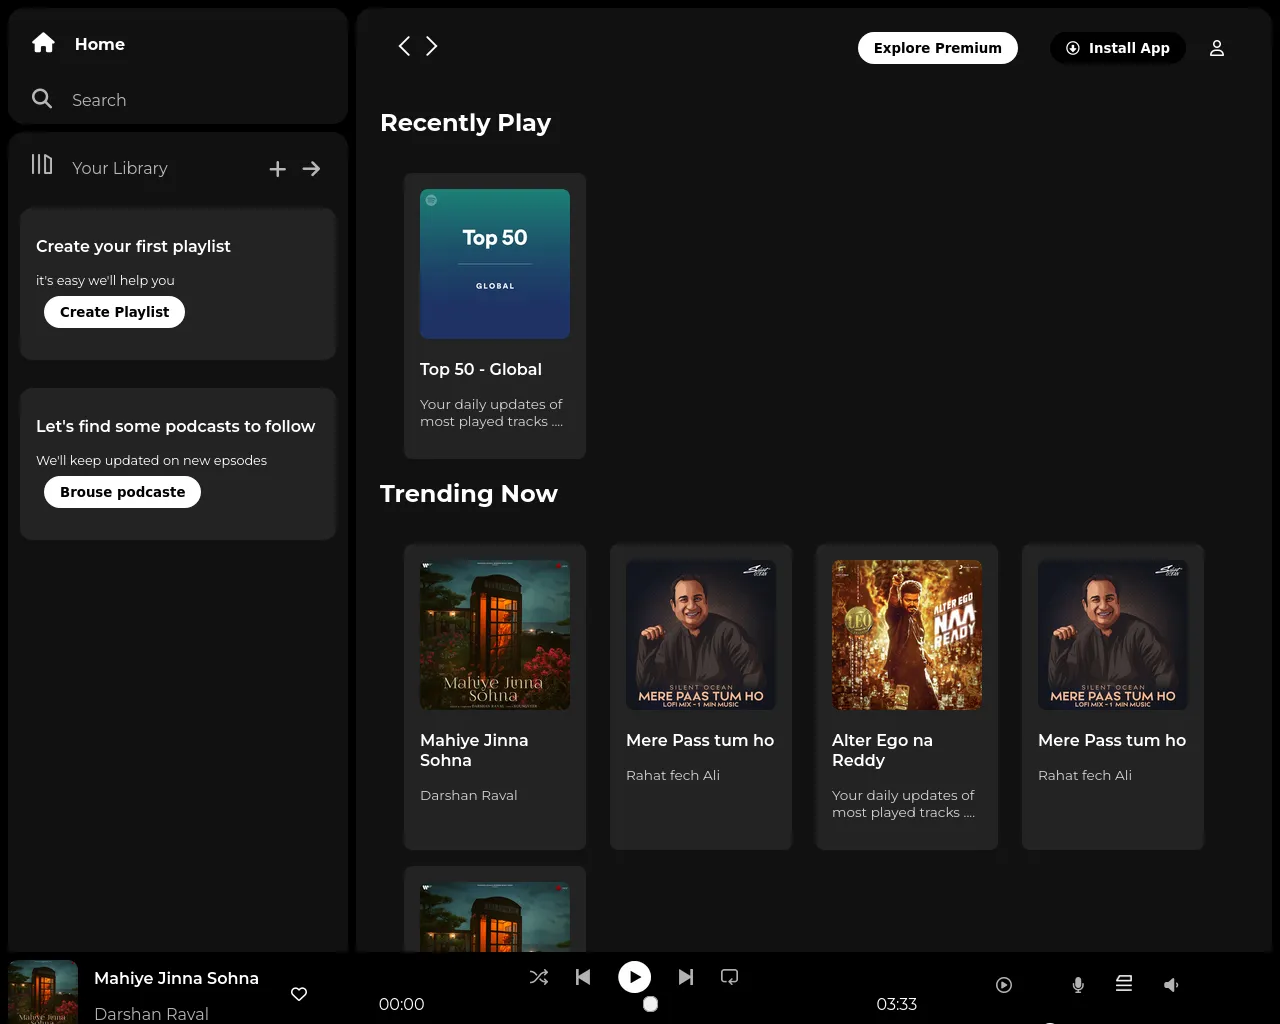Click the Top 50 - Global title
The width and height of the screenshot is (1280, 1024).
[481, 369]
